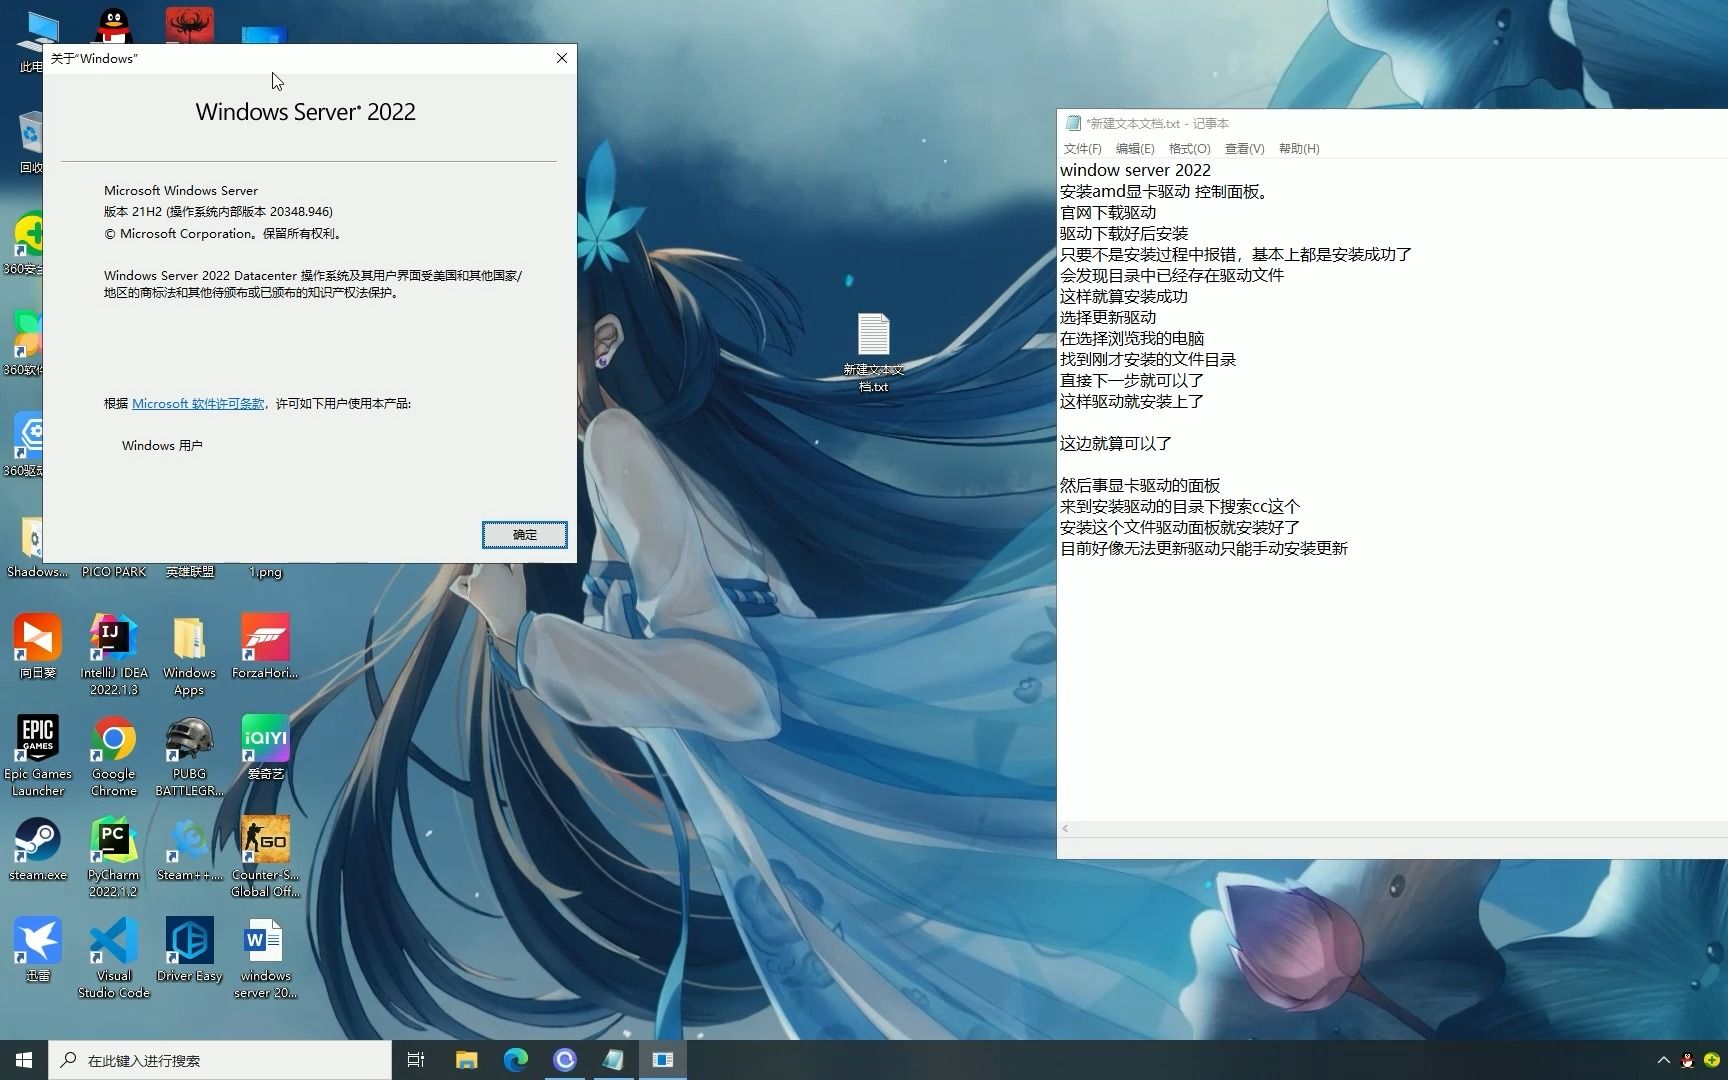Click the 1.png desktop file label

pos(265,572)
